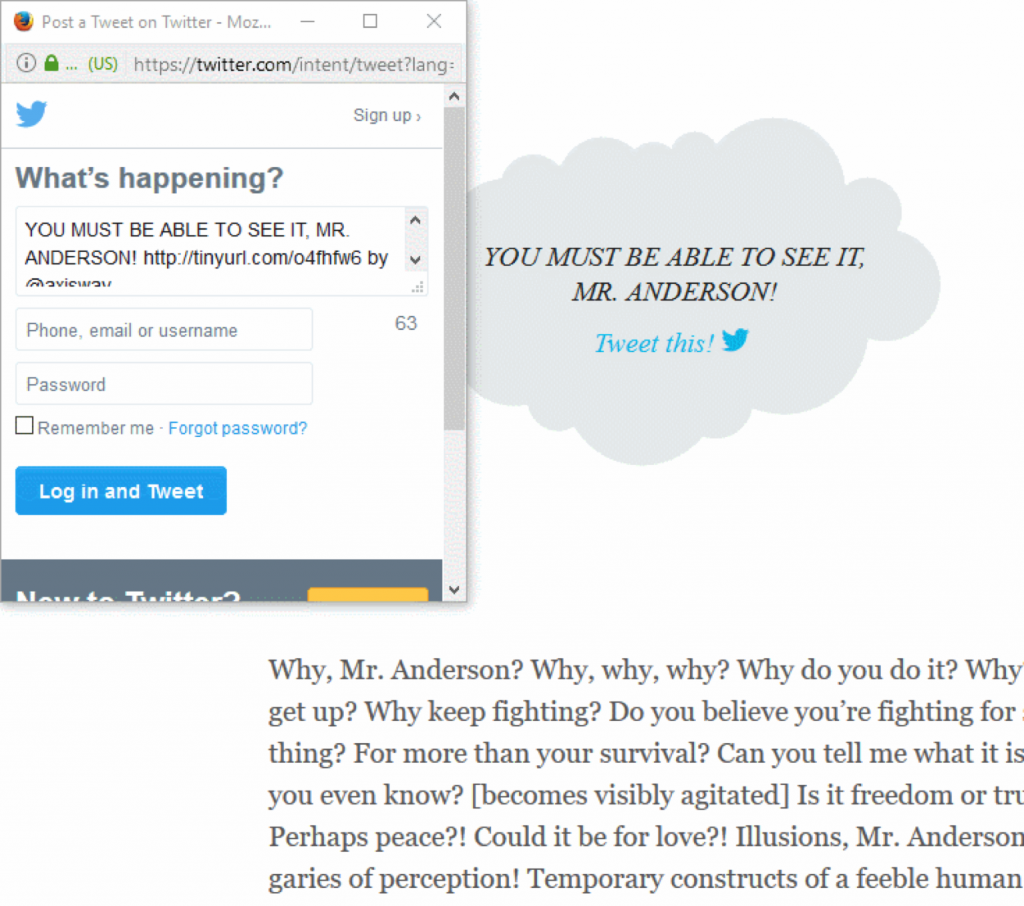Maximize the Post a Tweet window
Screen dimensions: 1024x906
(x=370, y=22)
